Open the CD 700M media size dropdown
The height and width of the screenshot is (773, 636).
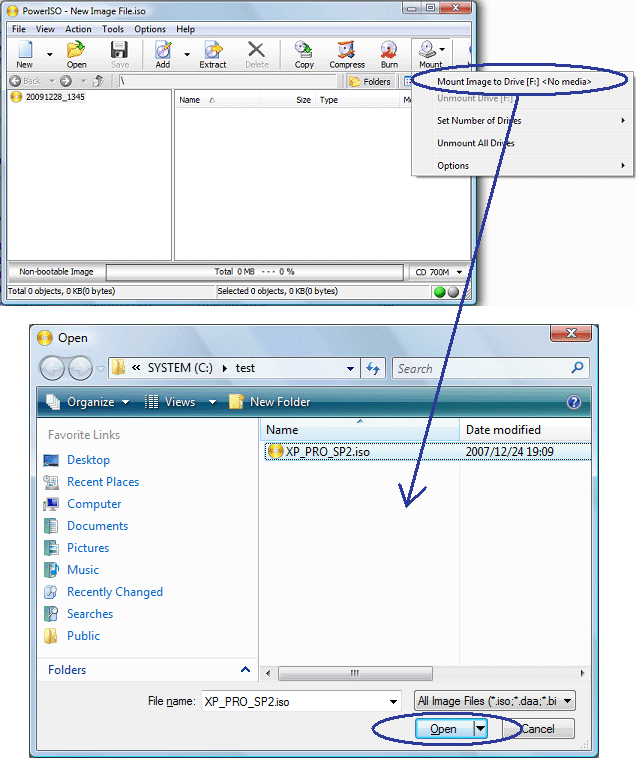click(x=439, y=272)
